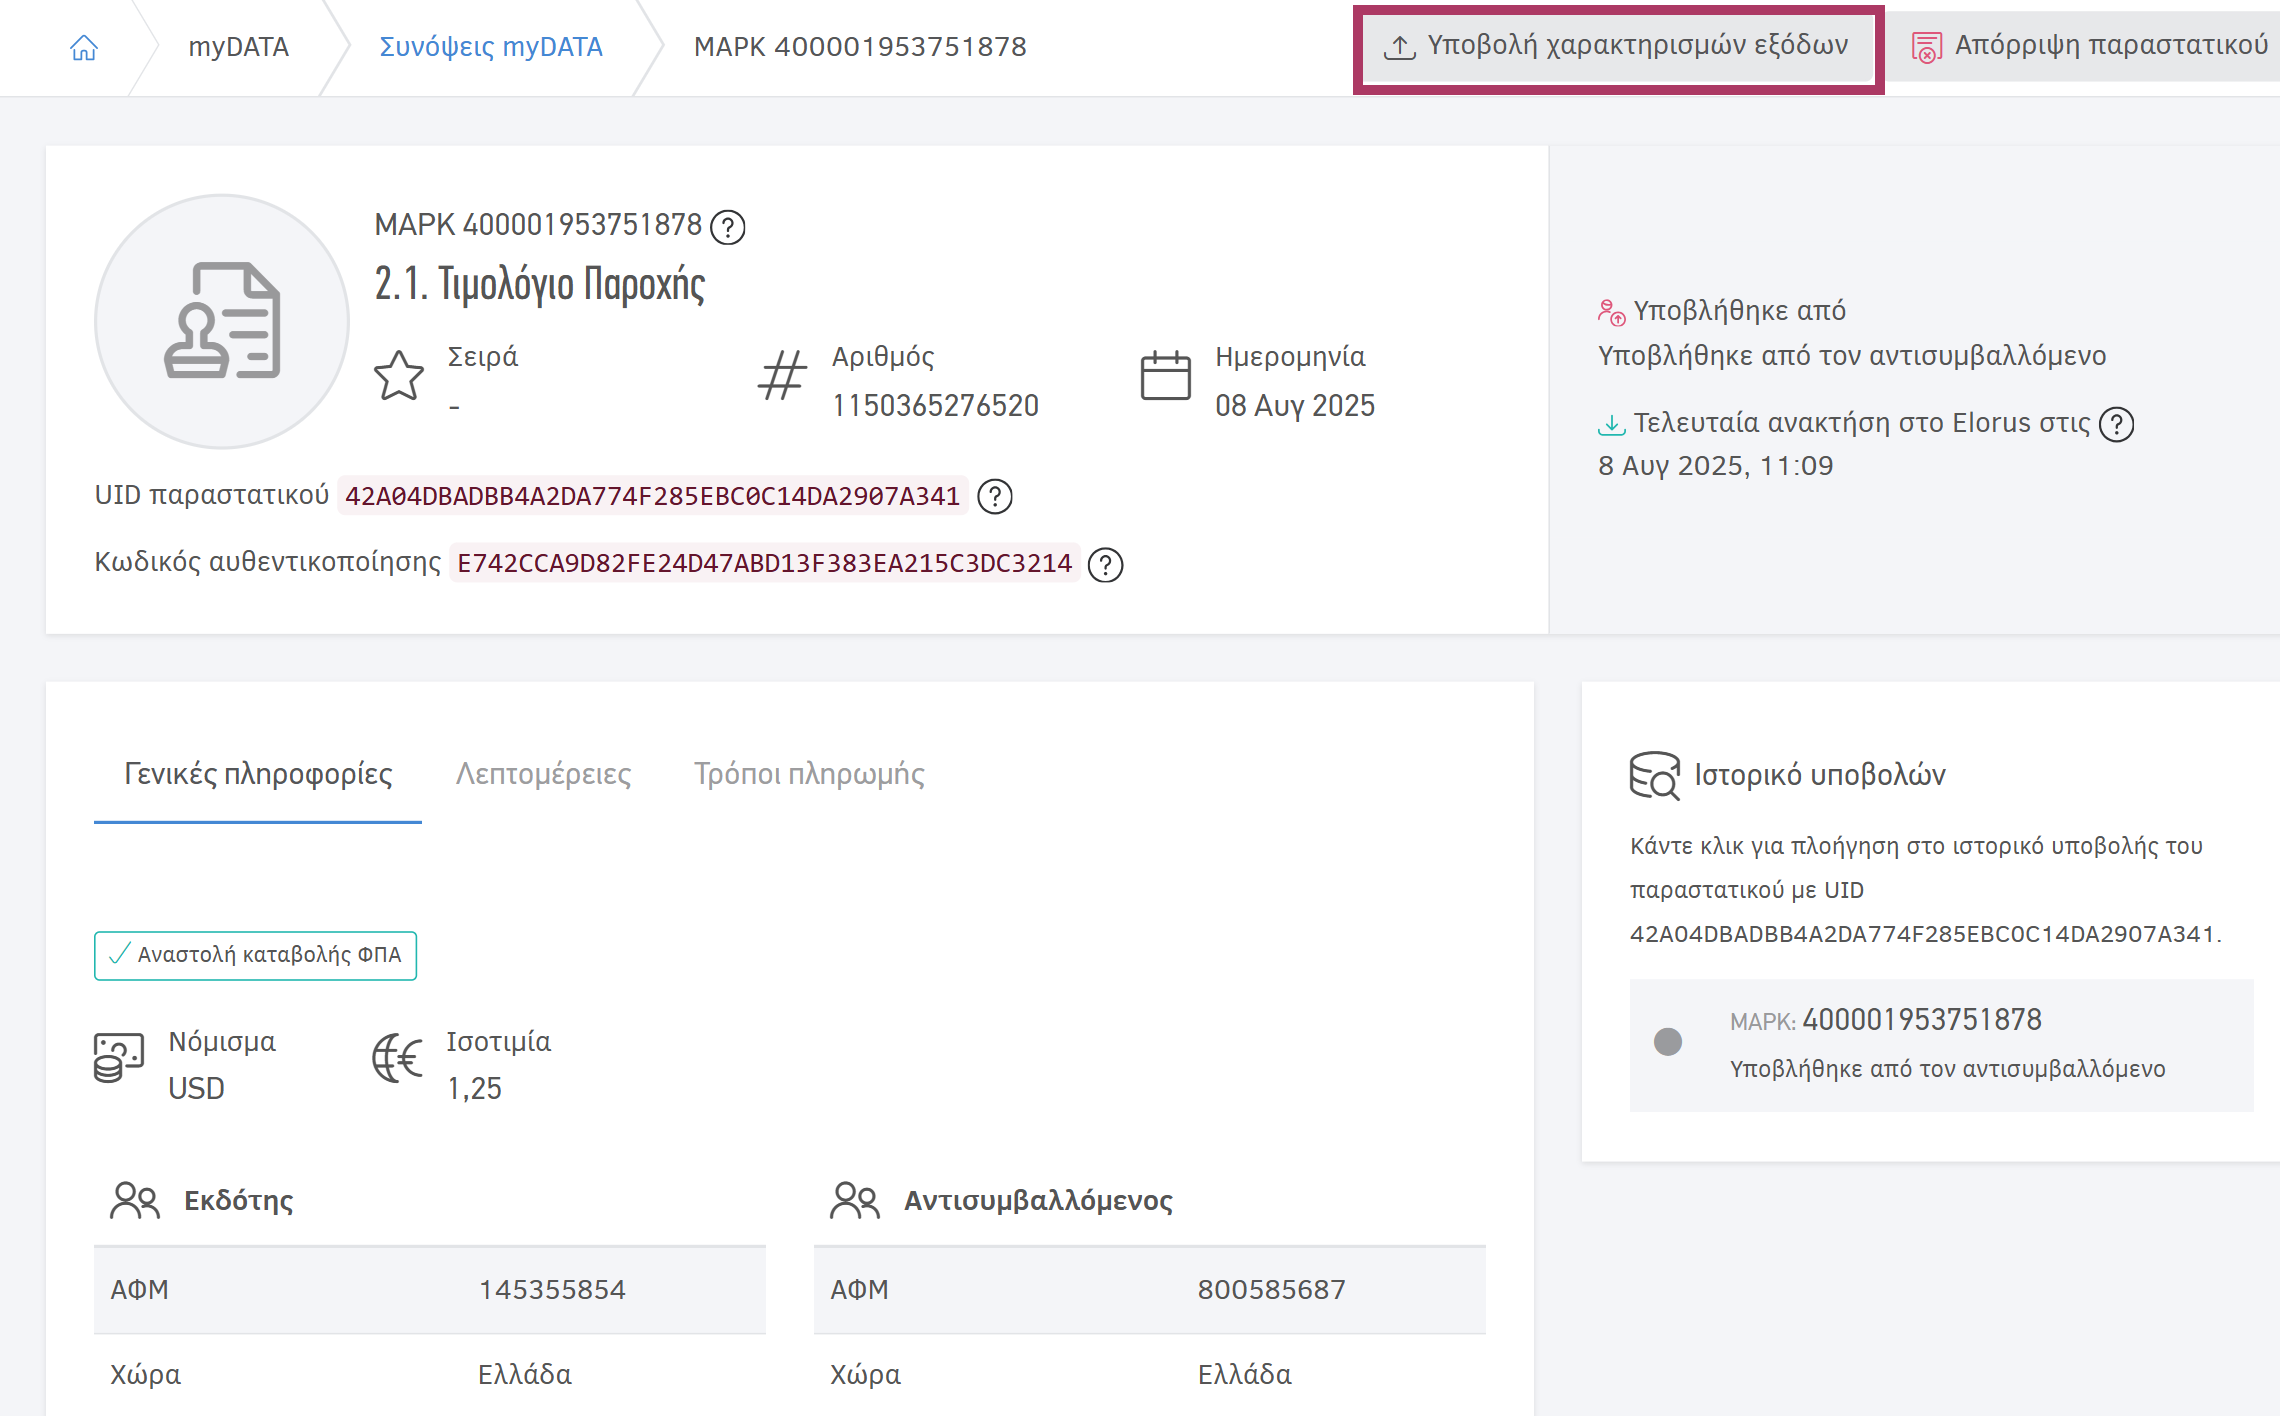Viewport: 2280px width, 1416px height.
Task: Click the download icon by Τελευταία ανάκτηση
Action: tap(1611, 424)
